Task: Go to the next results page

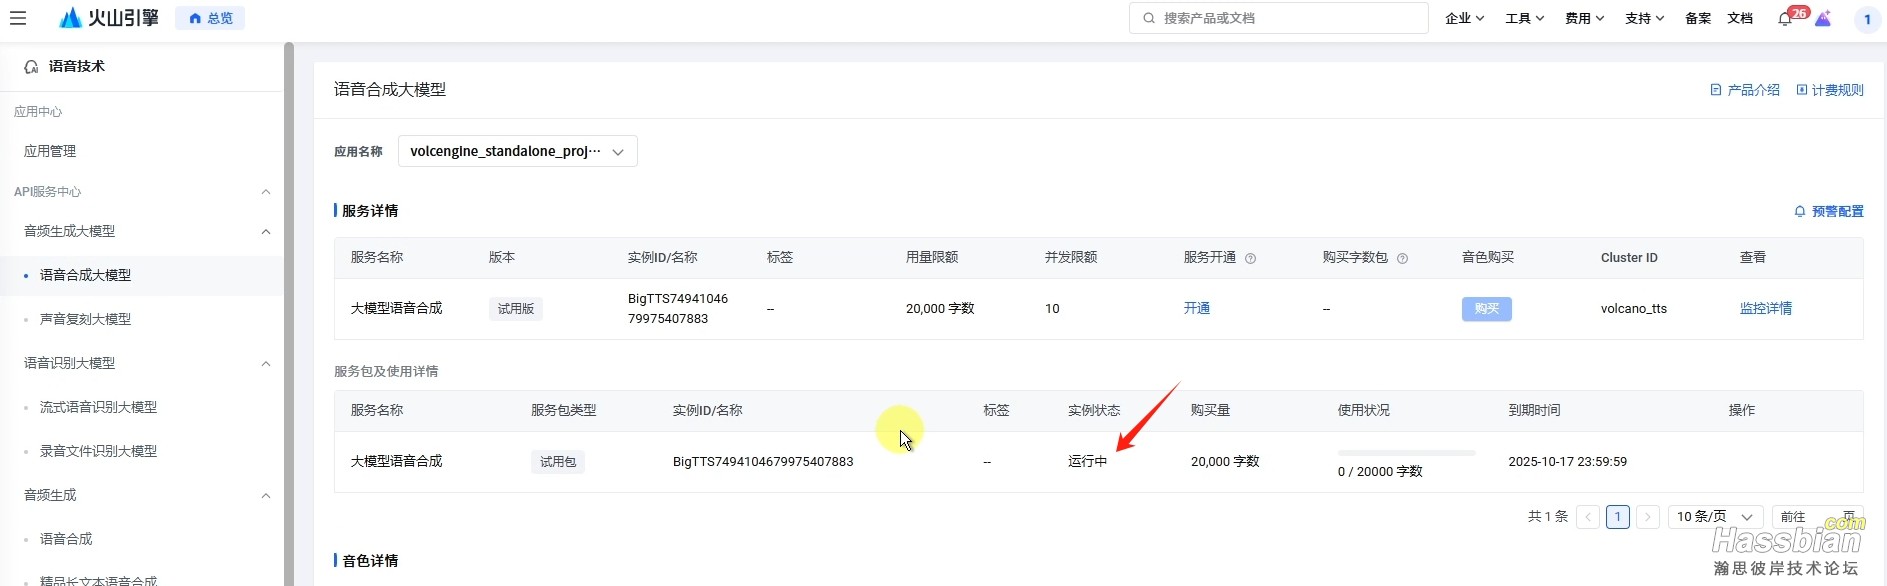Action: [1648, 517]
